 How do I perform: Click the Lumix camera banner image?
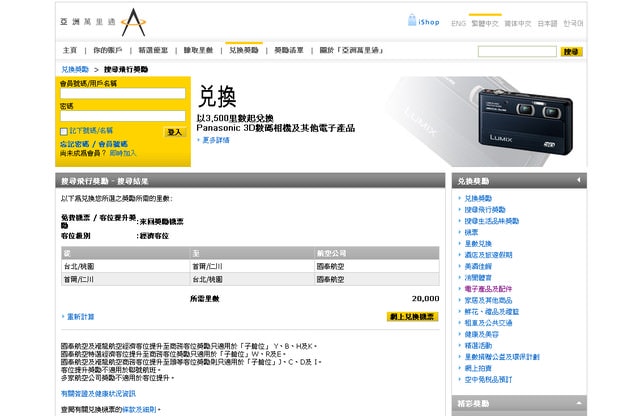point(525,121)
